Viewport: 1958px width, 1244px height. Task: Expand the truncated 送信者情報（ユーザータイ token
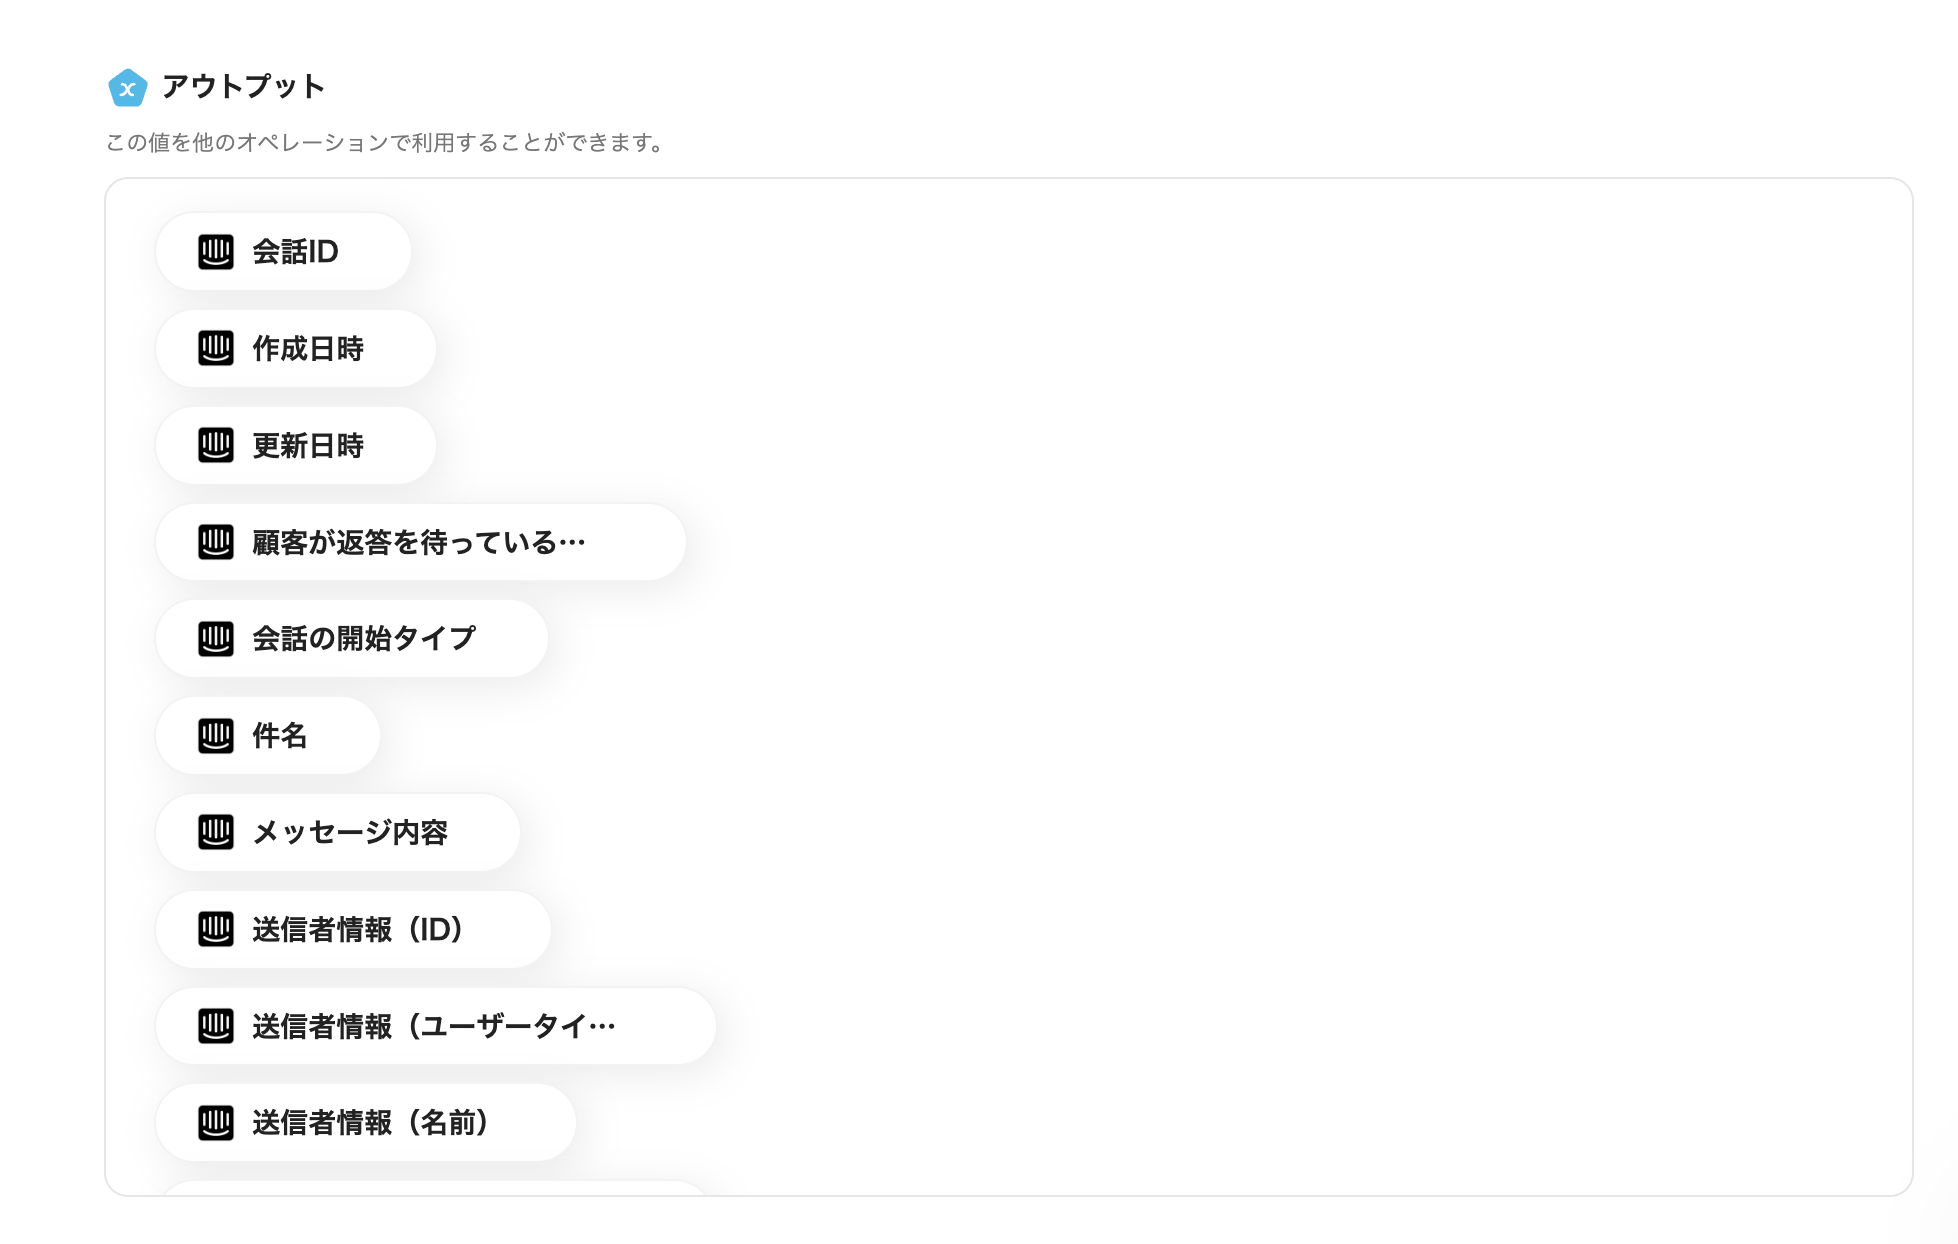(x=435, y=1025)
